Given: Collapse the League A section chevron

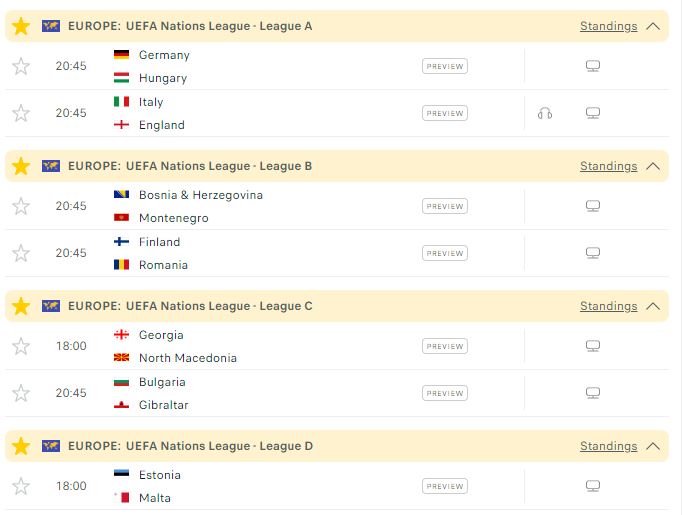Looking at the screenshot, I should coord(653,26).
